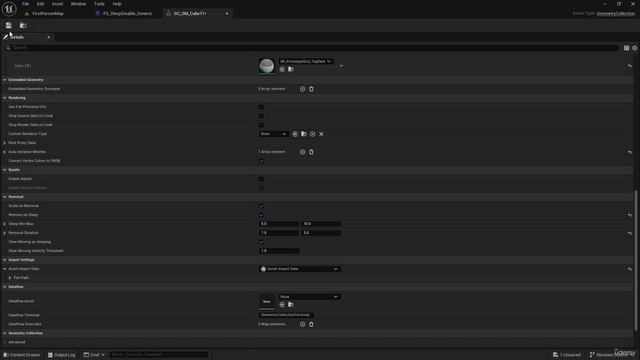This screenshot has height=360, width=640.
Task: Browse to Dataflow Asset in Content Browser
Action: [291, 305]
